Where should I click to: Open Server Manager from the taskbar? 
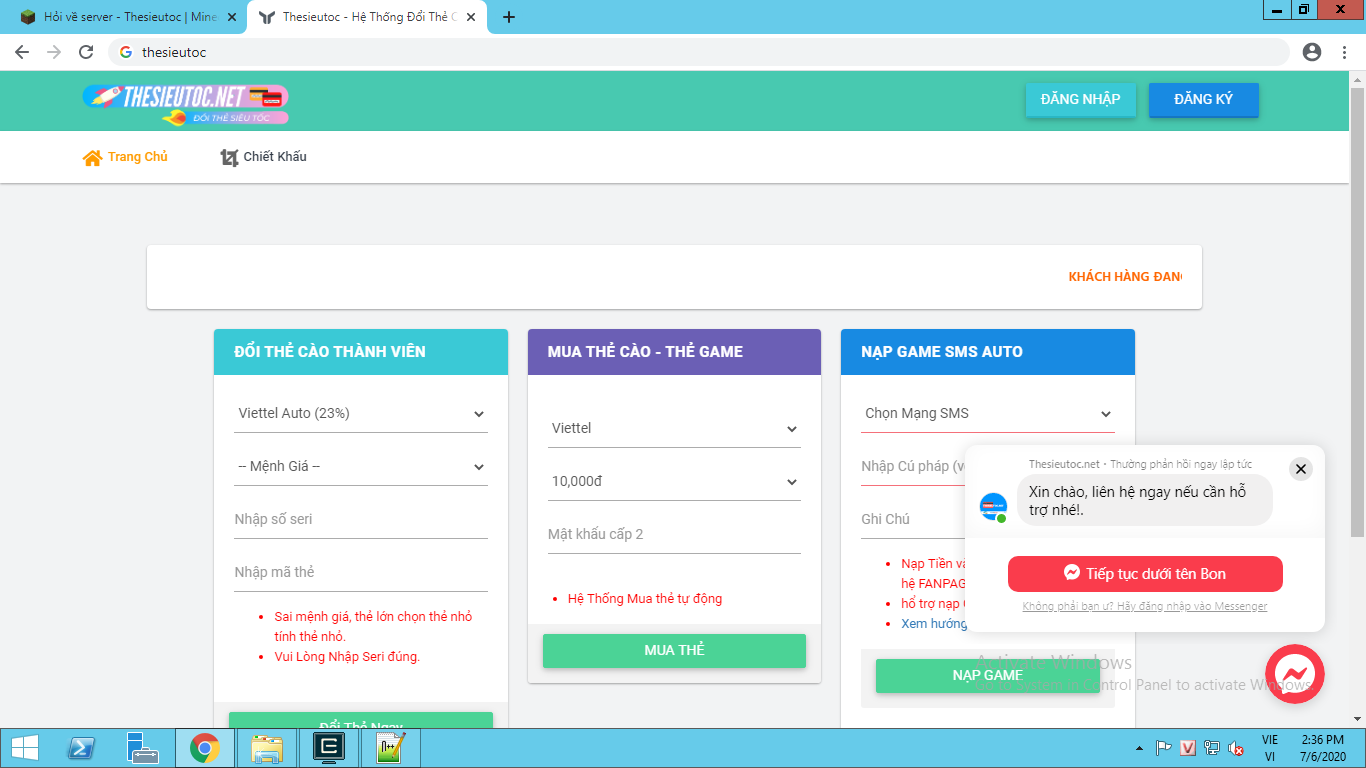[x=143, y=748]
